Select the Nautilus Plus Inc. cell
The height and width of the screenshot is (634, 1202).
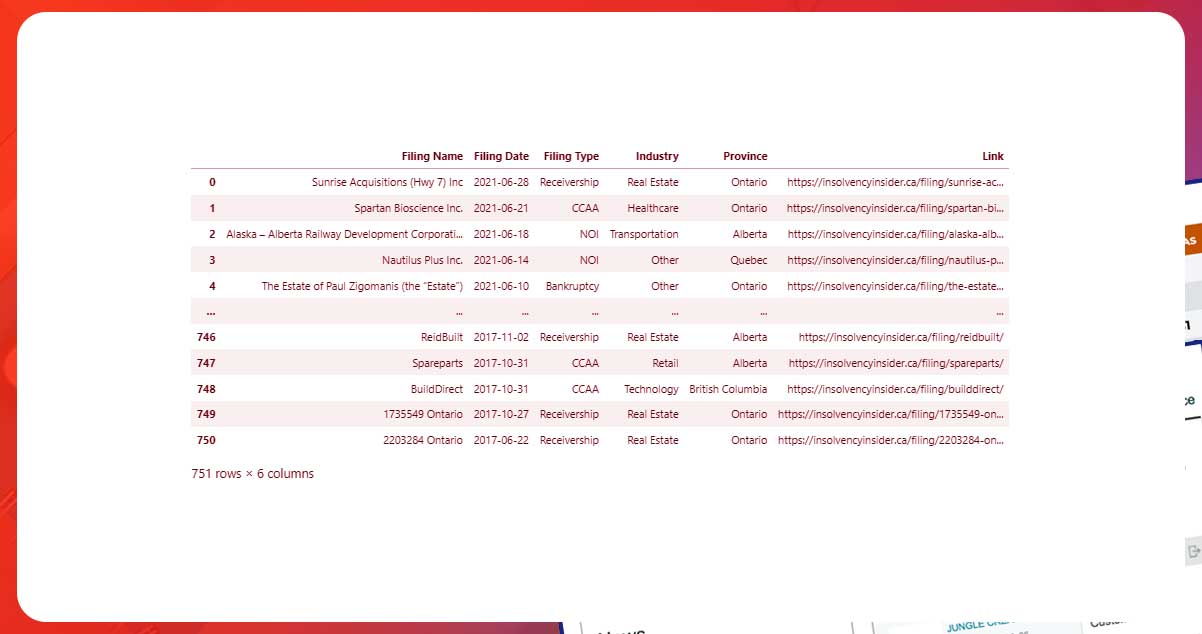422,260
